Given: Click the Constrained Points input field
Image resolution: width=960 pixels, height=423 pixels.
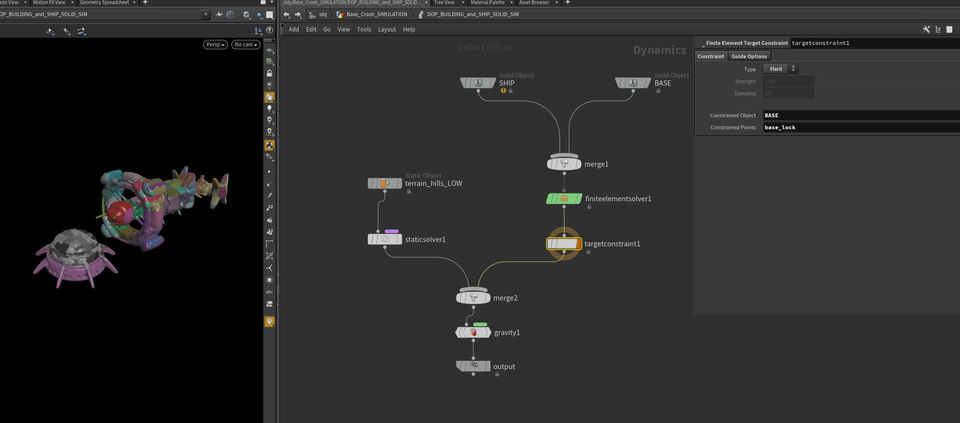Looking at the screenshot, I should click(860, 128).
